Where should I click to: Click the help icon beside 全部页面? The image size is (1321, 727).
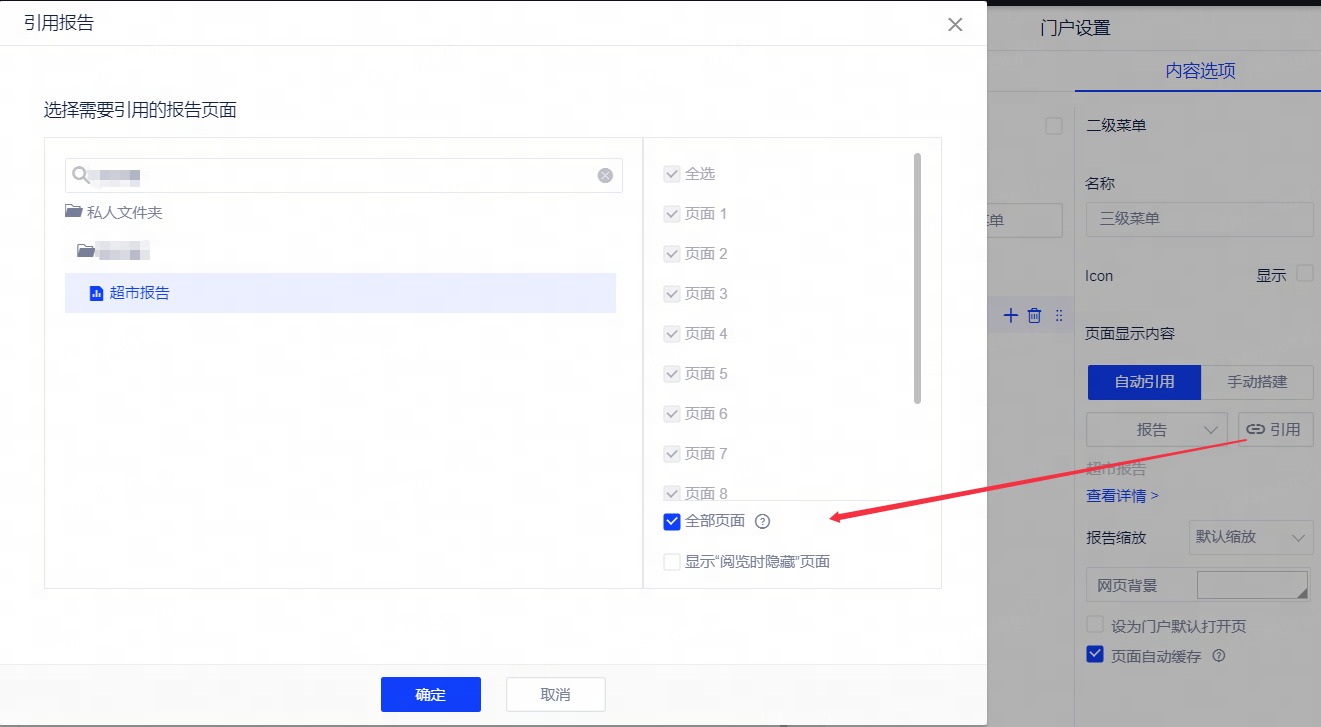pyautogui.click(x=762, y=521)
